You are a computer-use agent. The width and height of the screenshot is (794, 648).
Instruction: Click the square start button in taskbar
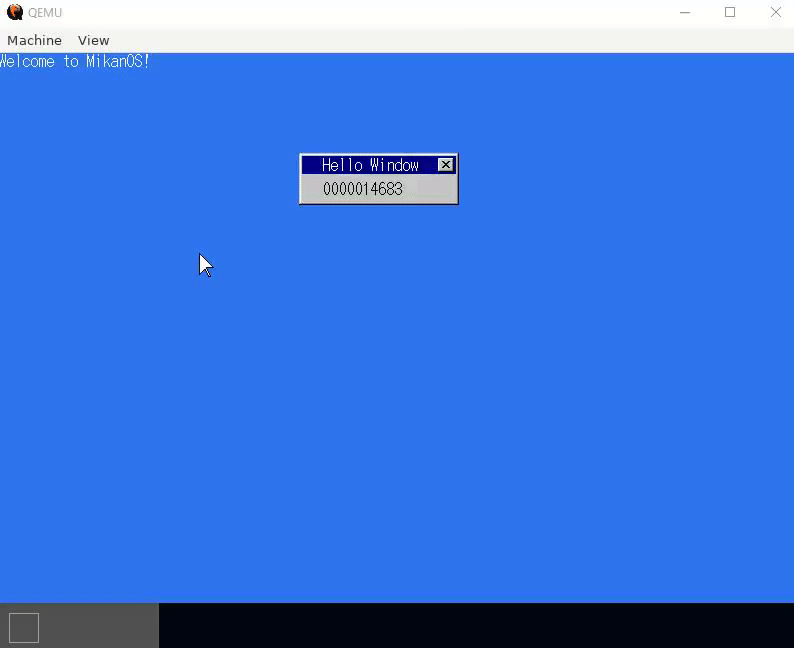pos(24,628)
